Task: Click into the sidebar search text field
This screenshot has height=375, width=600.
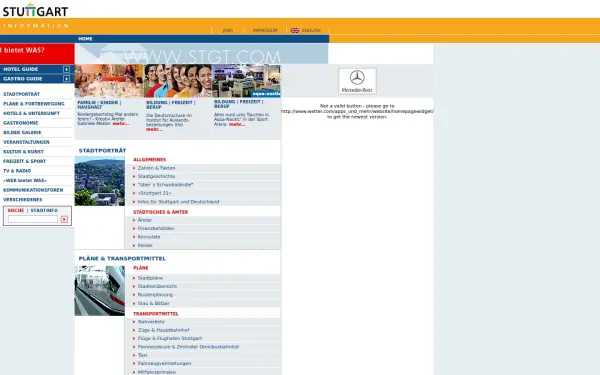Action: 33,219
